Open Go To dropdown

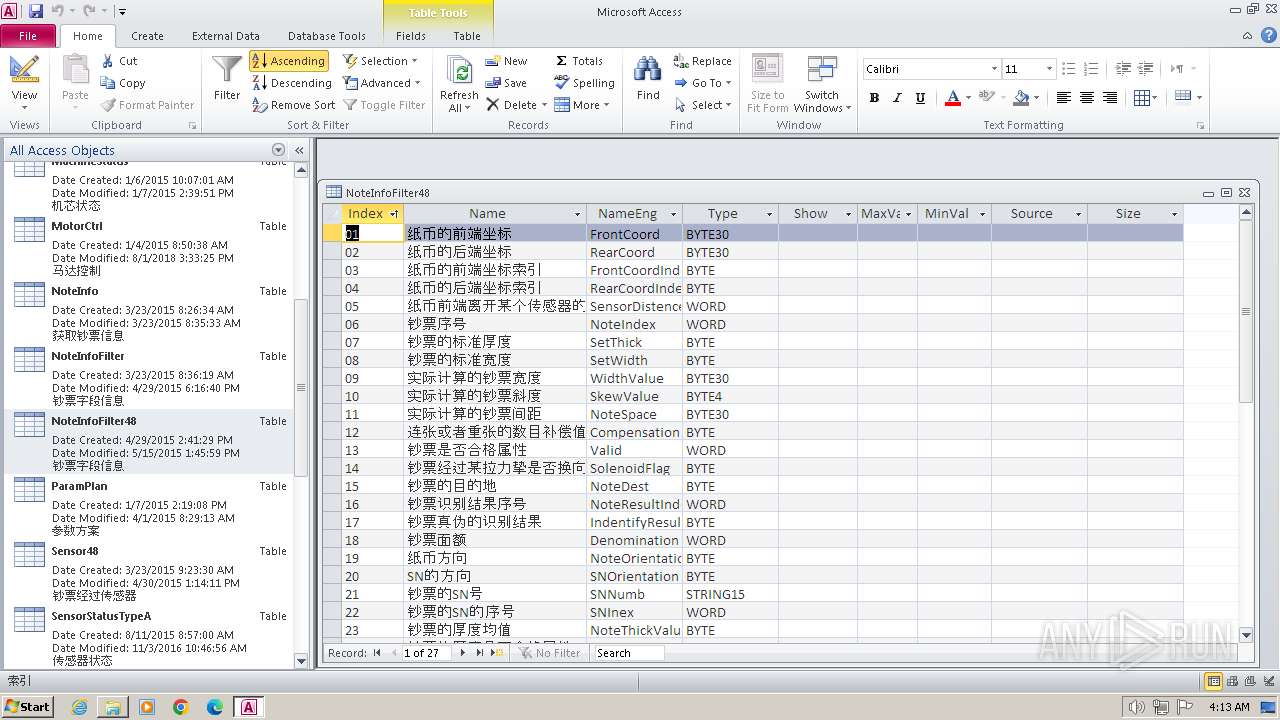tap(702, 83)
